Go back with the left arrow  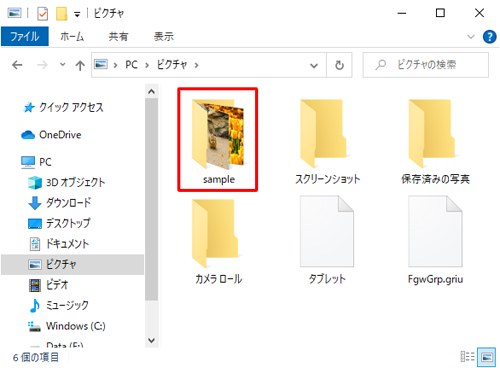click(17, 65)
